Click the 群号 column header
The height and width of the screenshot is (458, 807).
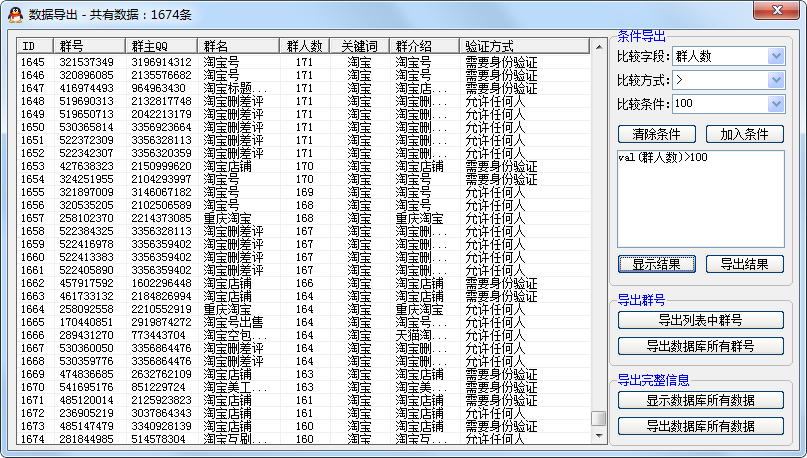[x=90, y=46]
